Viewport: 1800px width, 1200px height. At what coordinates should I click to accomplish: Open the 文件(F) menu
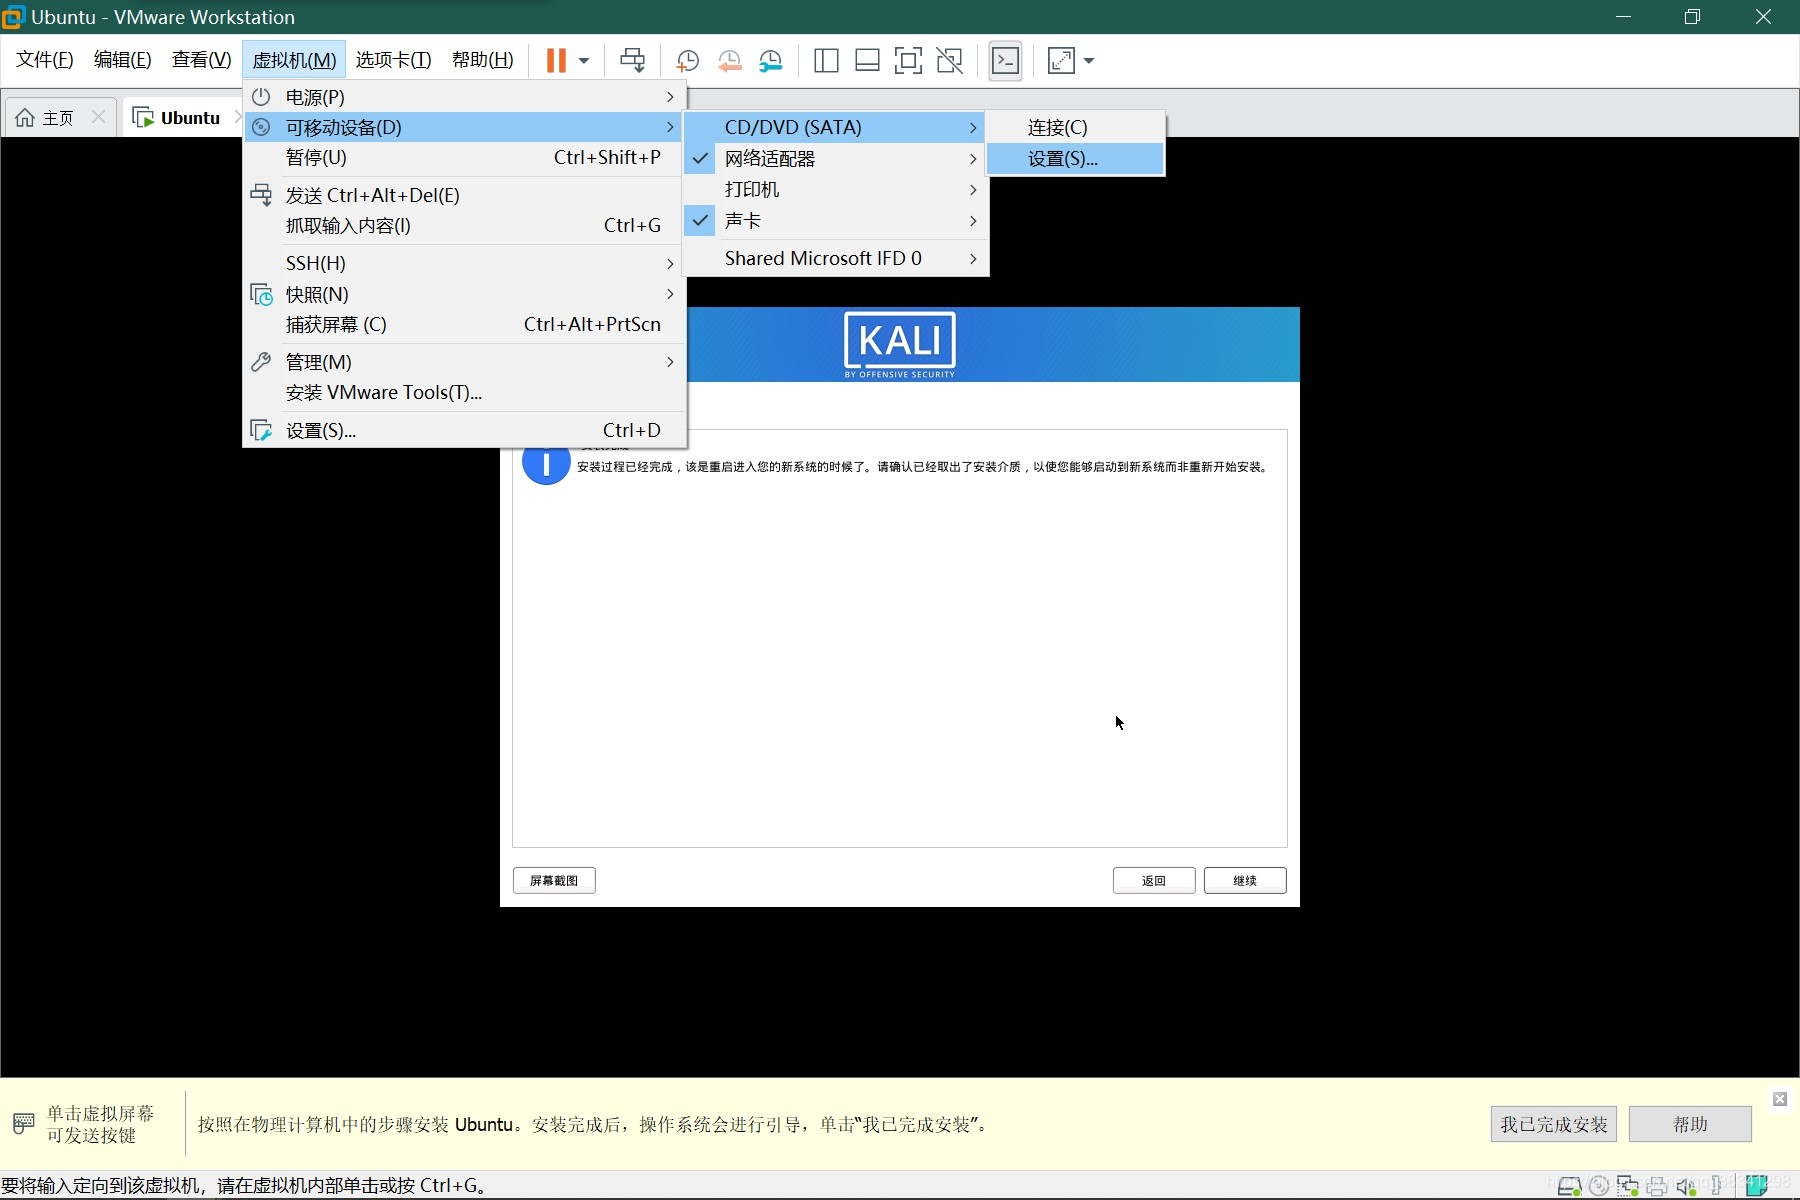pos(45,60)
